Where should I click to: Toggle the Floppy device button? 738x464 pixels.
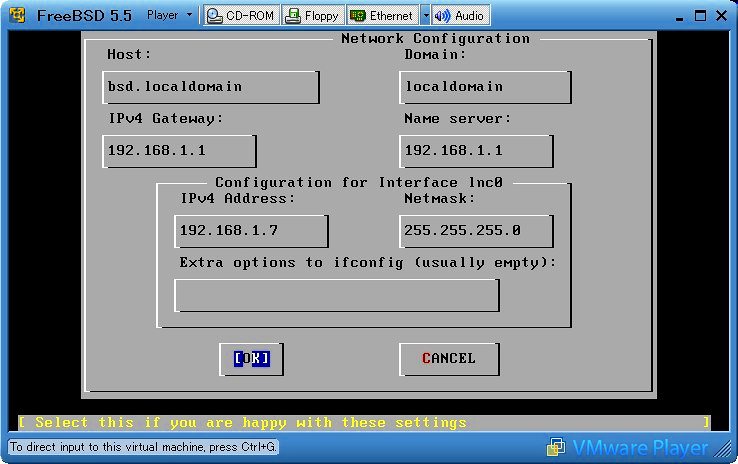click(312, 15)
